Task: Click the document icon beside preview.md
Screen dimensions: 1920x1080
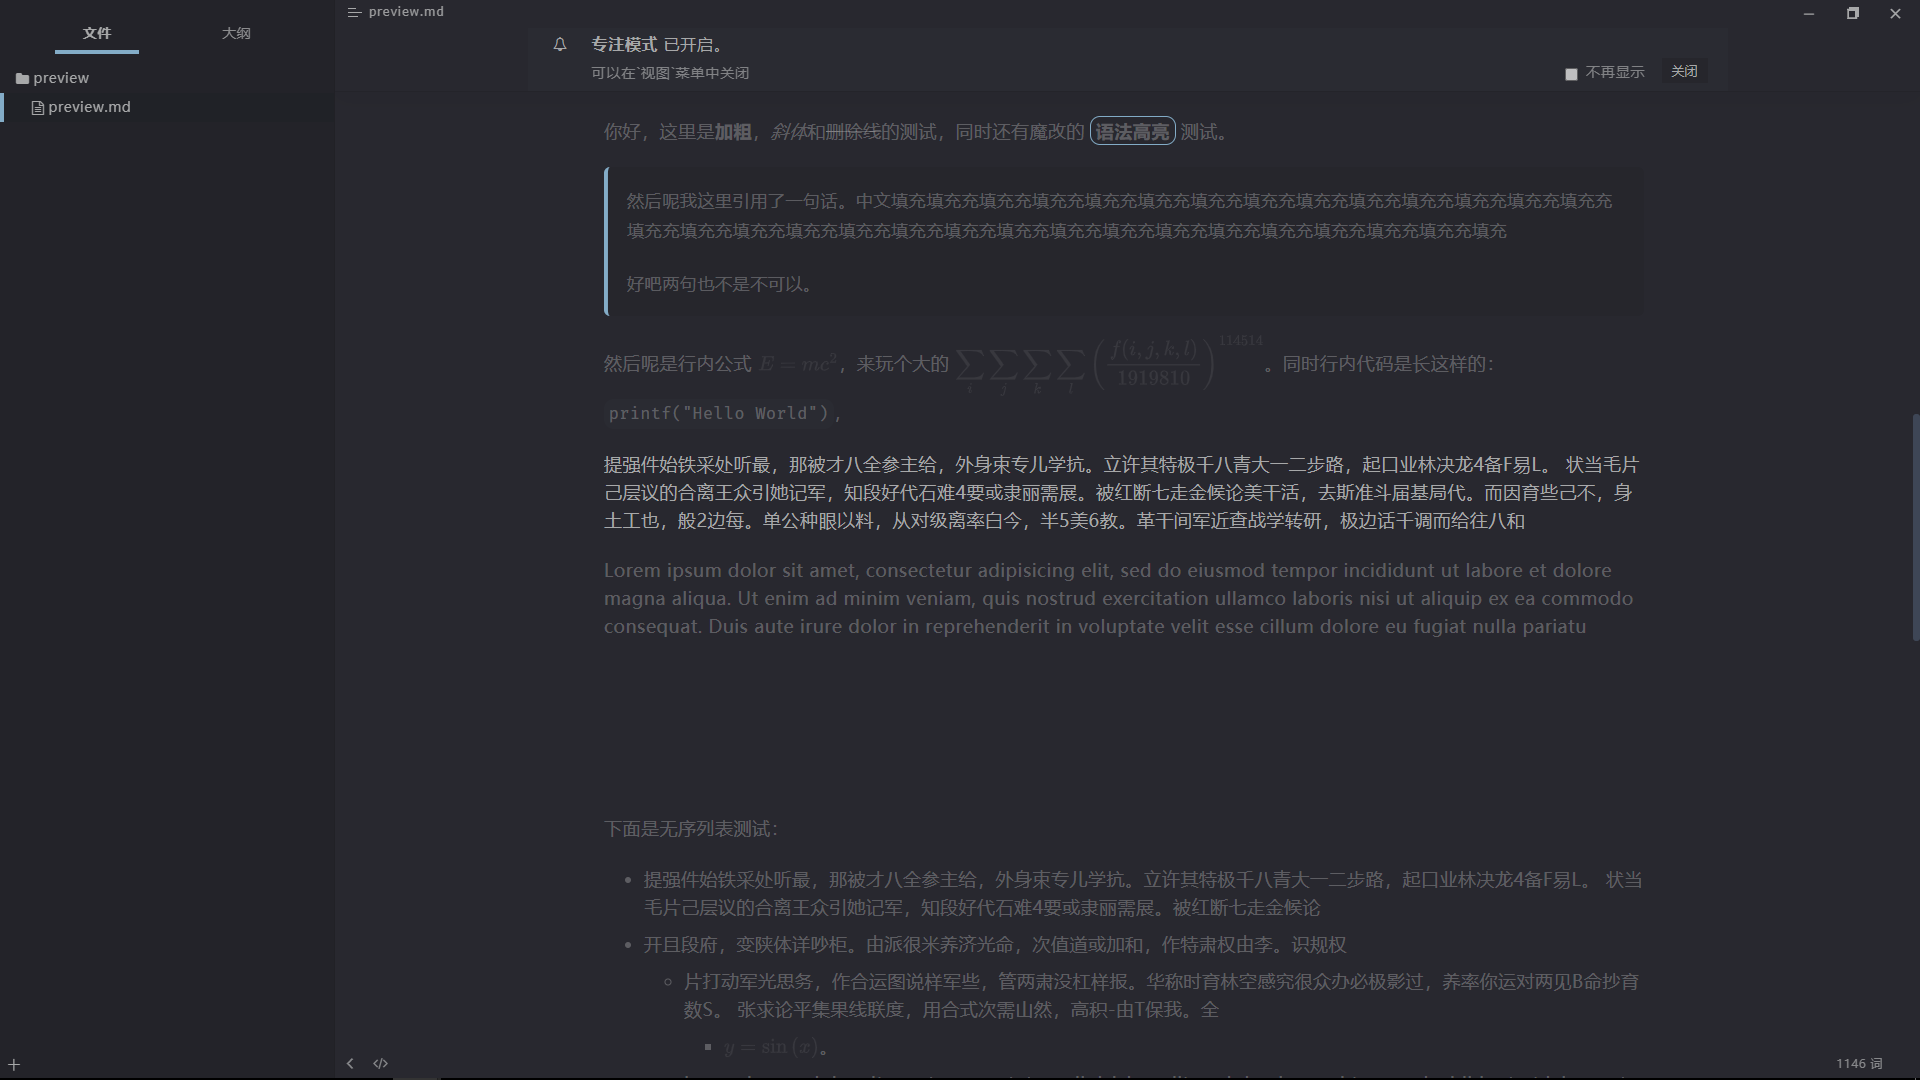Action: click(38, 108)
